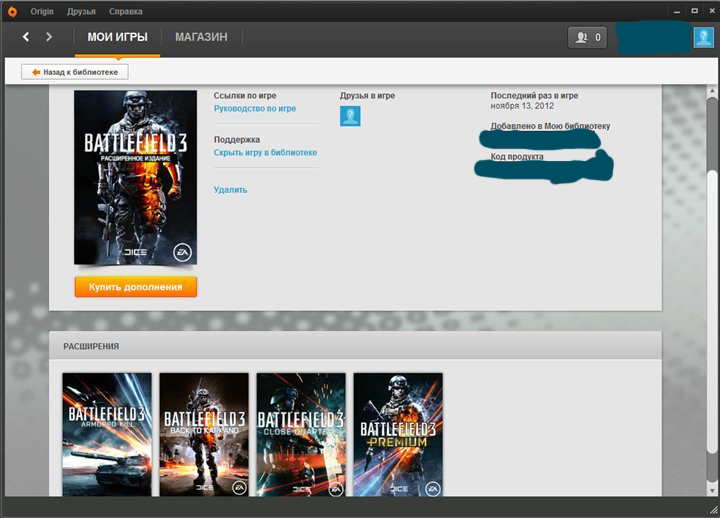Click the friend avatar under Друзья в игре

coord(350,116)
